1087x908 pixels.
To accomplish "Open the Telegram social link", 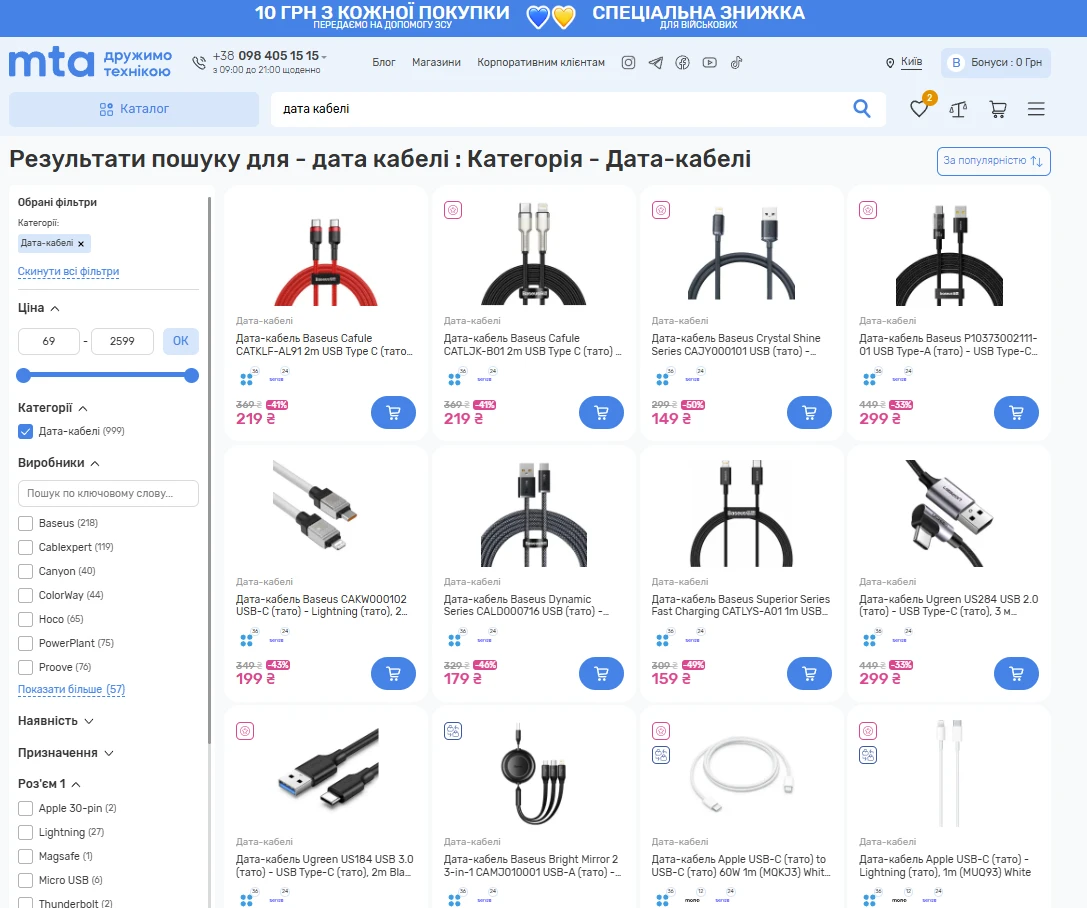I will [655, 62].
